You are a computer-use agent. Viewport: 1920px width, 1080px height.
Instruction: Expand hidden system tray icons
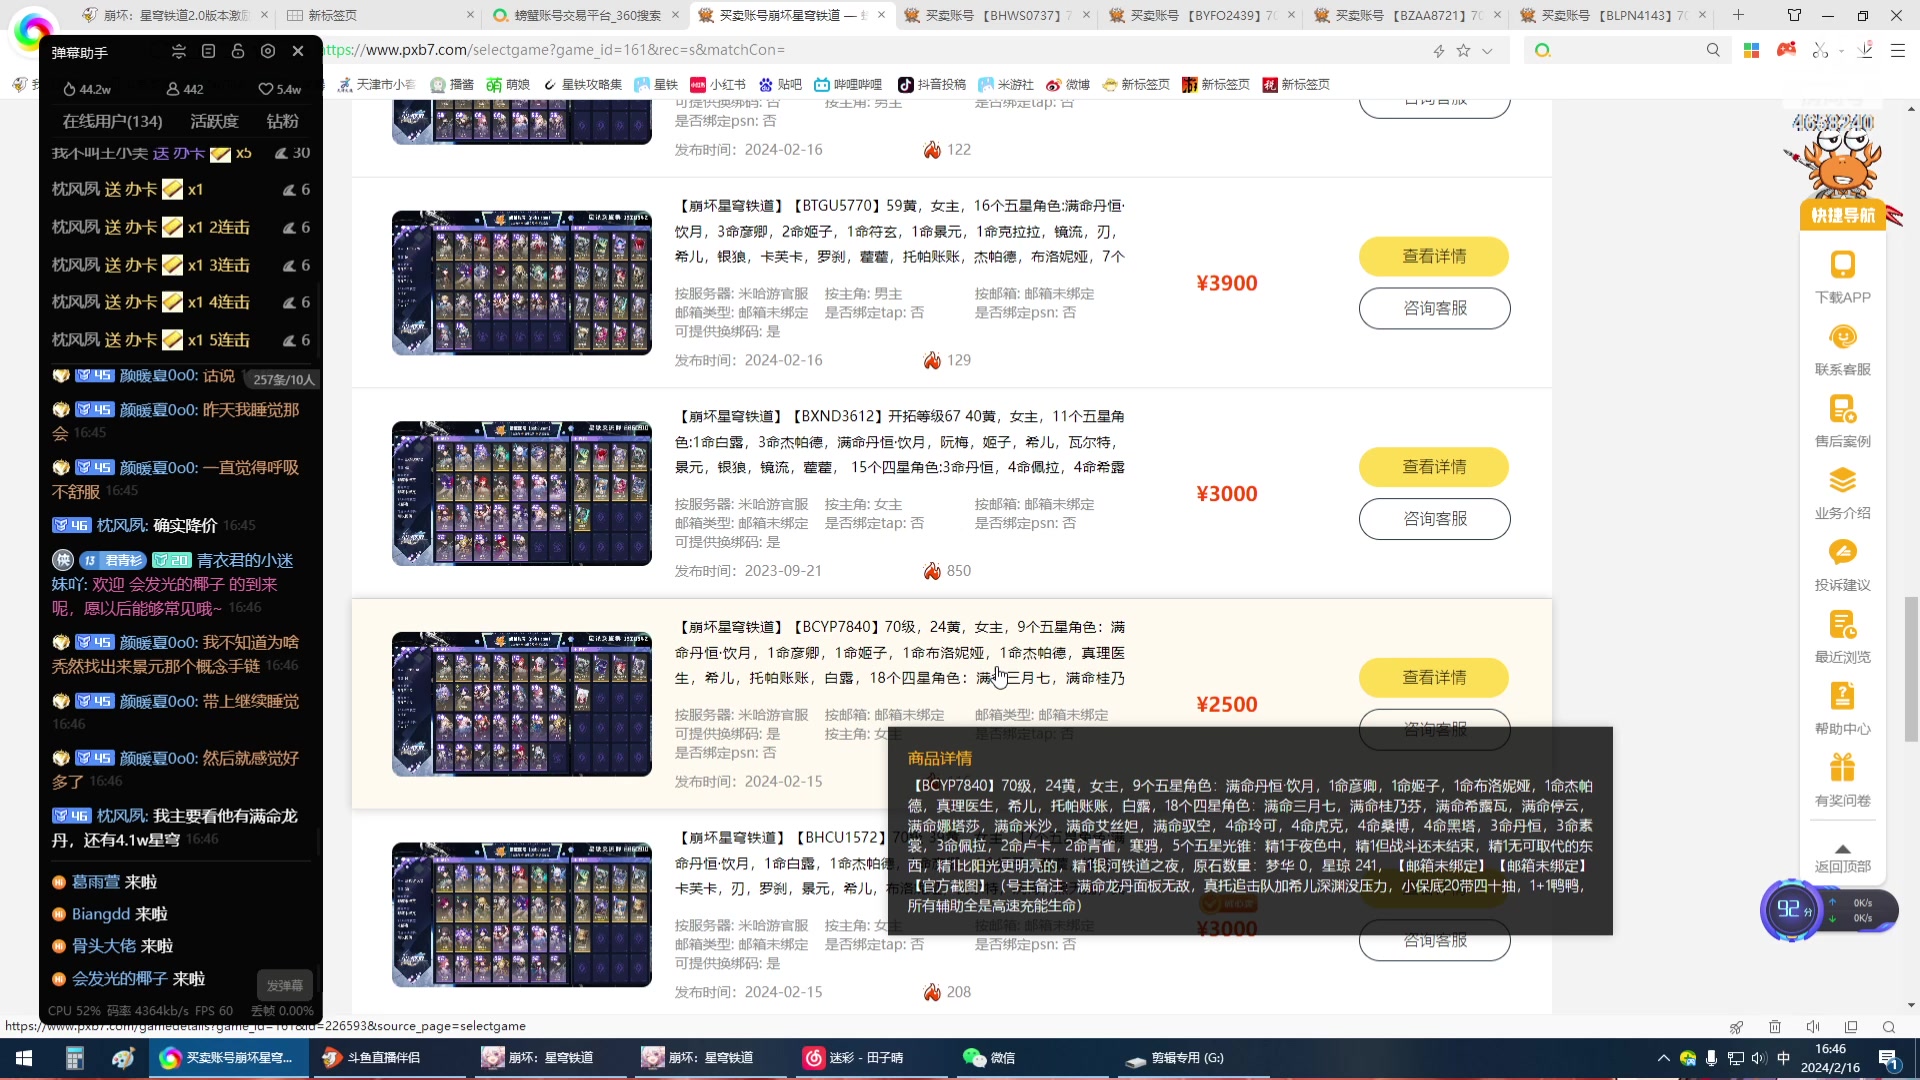[x=1664, y=1058]
